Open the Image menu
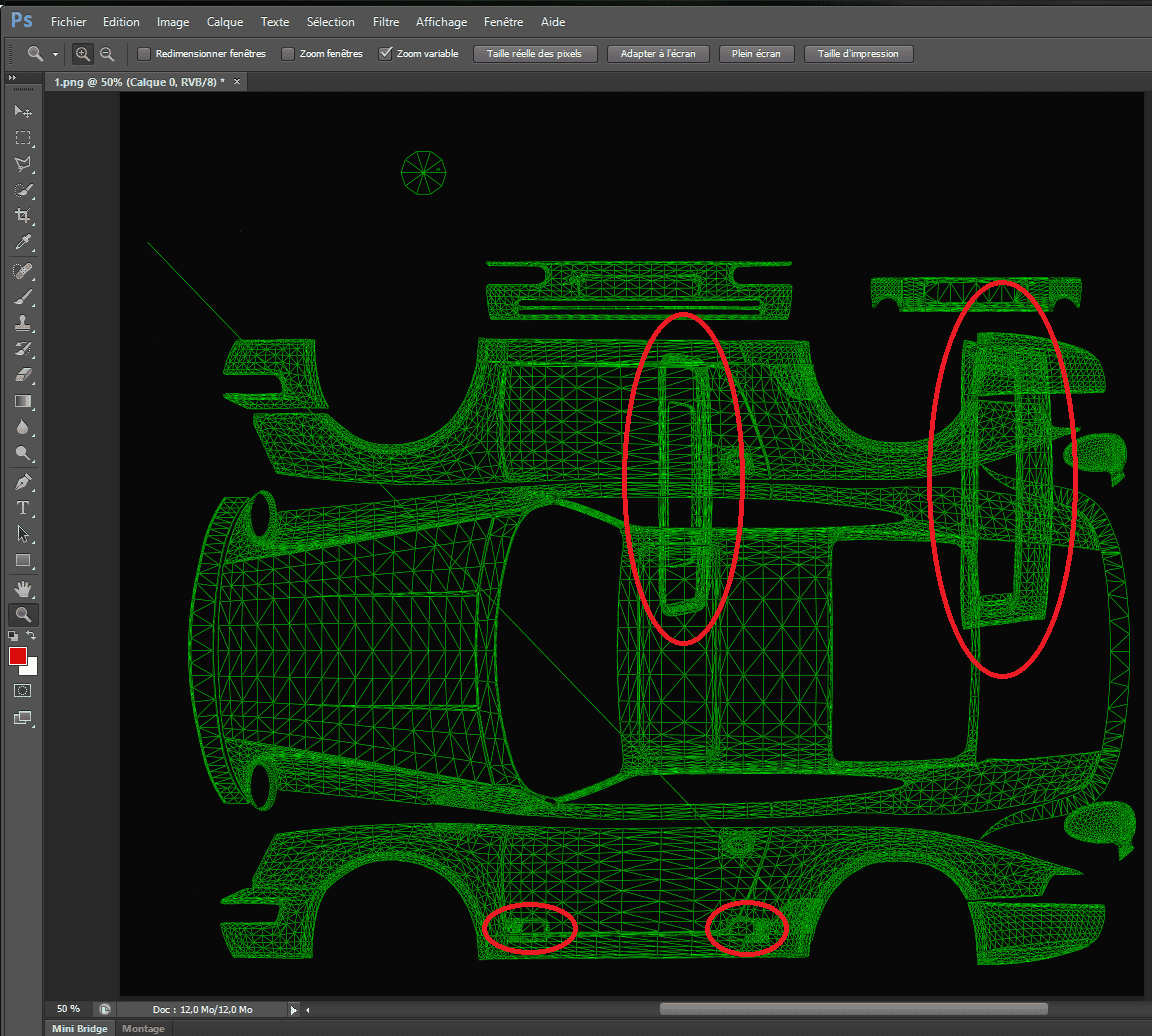1152x1036 pixels. (173, 22)
